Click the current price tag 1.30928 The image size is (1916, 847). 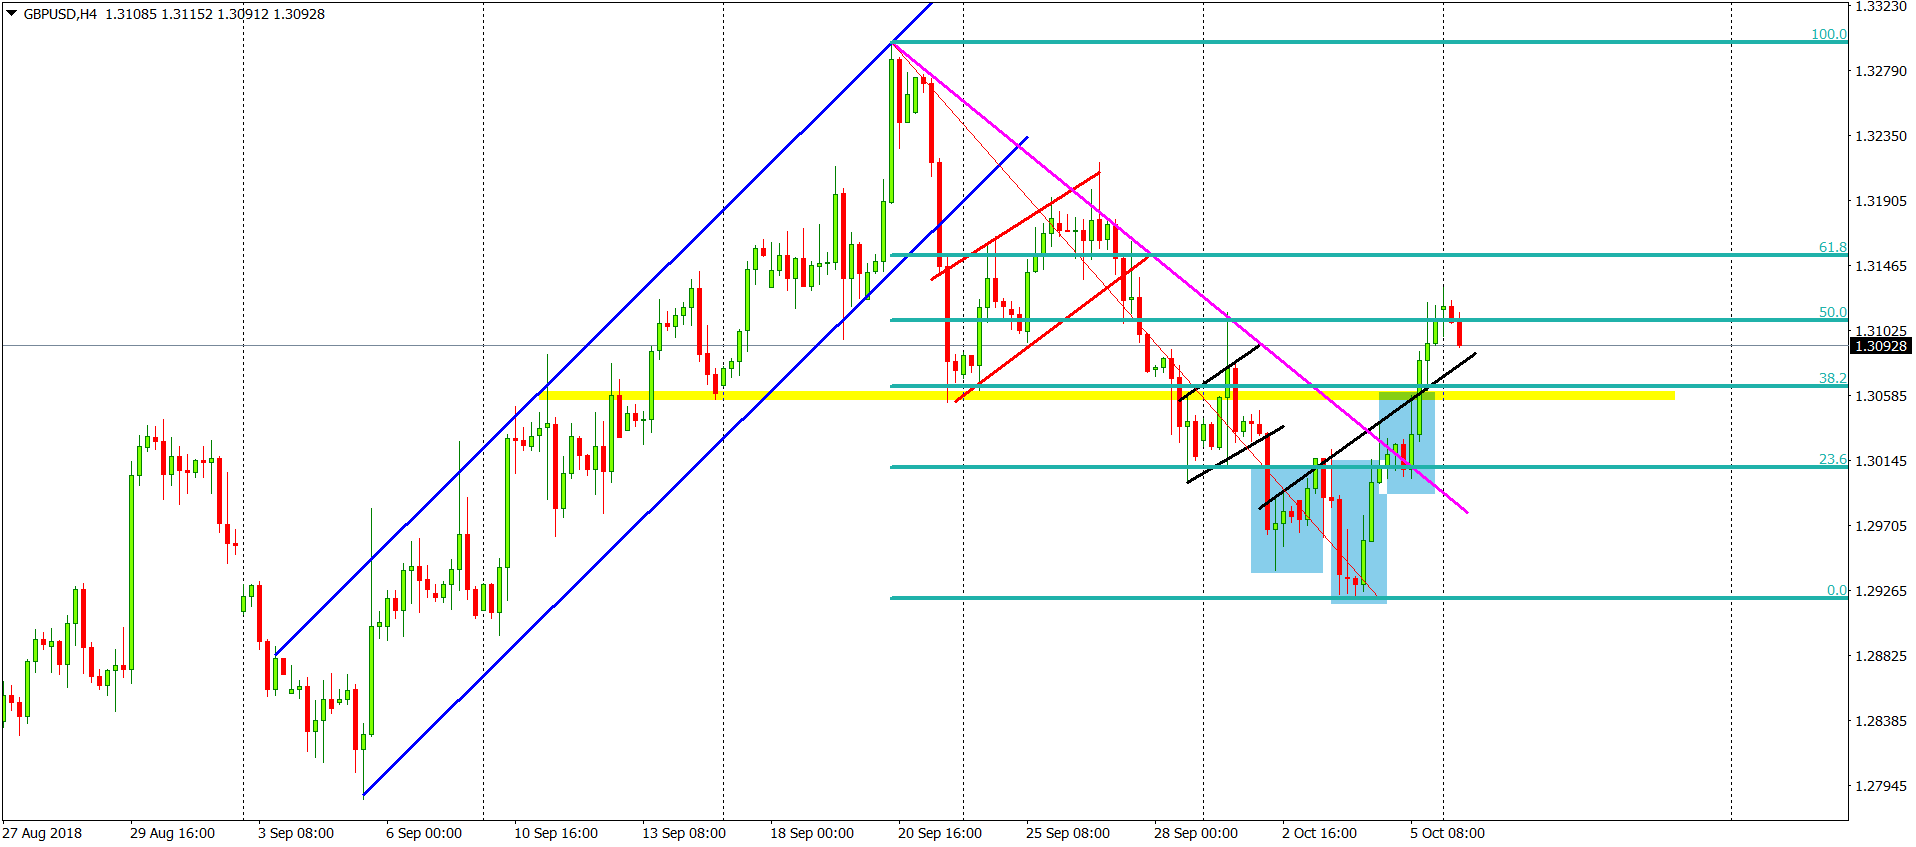pos(1881,346)
